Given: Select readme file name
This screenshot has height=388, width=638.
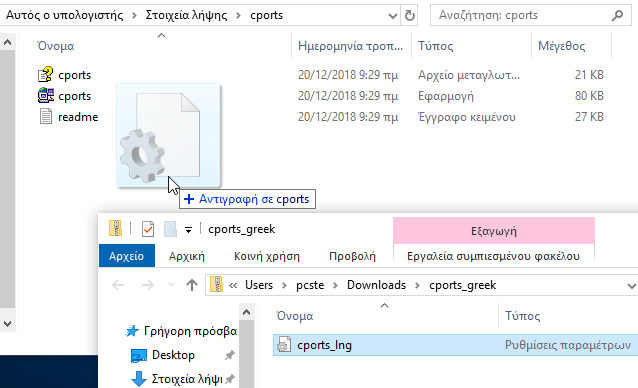Looking at the screenshot, I should click(78, 117).
